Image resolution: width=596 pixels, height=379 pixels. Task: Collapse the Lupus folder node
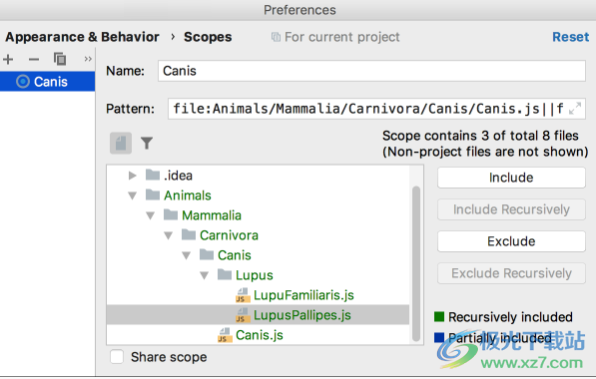tap(204, 275)
